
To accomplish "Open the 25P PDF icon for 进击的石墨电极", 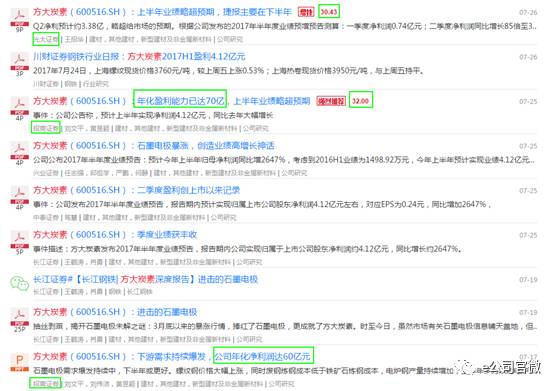I will pos(20,320).
